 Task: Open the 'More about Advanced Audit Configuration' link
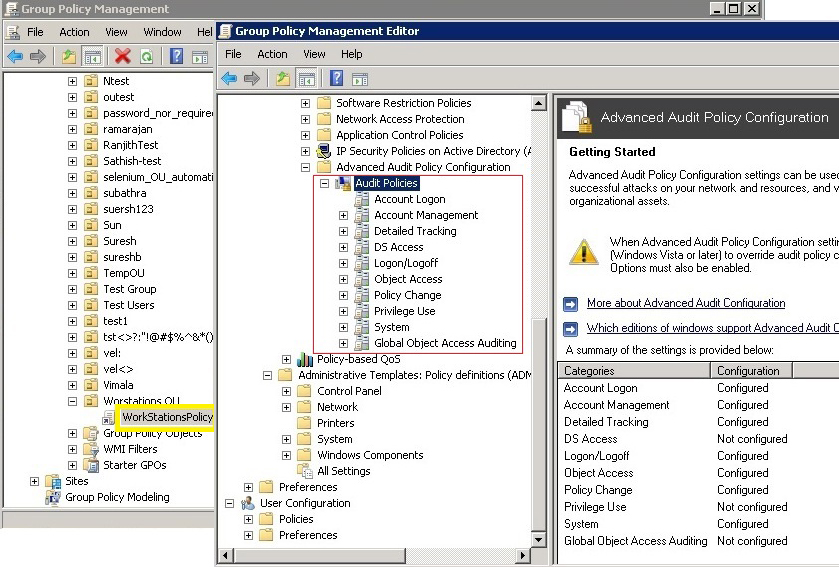click(x=686, y=303)
